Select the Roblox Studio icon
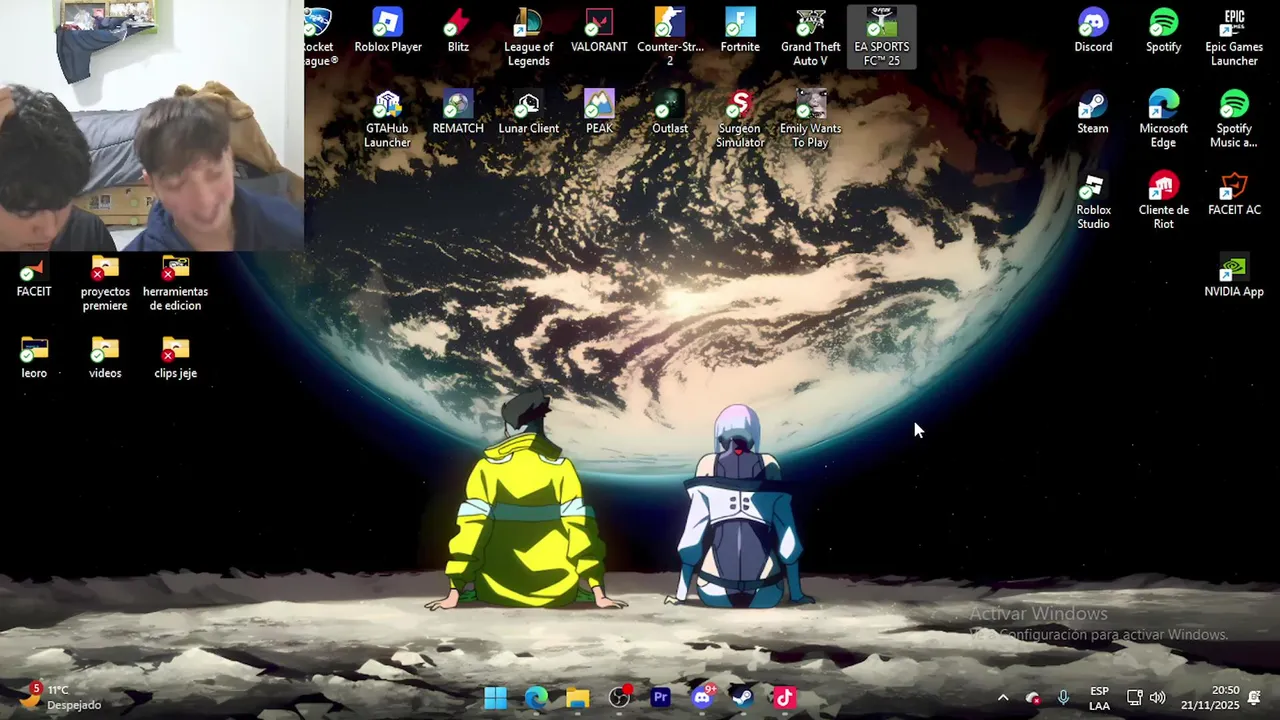Image resolution: width=1280 pixels, height=720 pixels. click(1093, 202)
